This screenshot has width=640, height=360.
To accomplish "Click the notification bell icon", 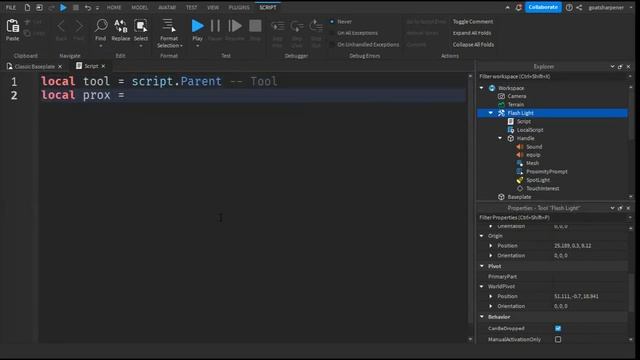I will 518,7.
